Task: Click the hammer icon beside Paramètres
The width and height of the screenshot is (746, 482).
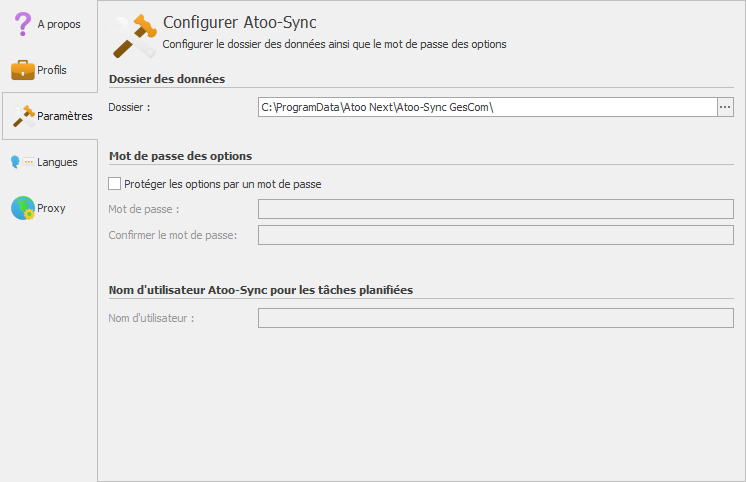Action: coord(23,117)
